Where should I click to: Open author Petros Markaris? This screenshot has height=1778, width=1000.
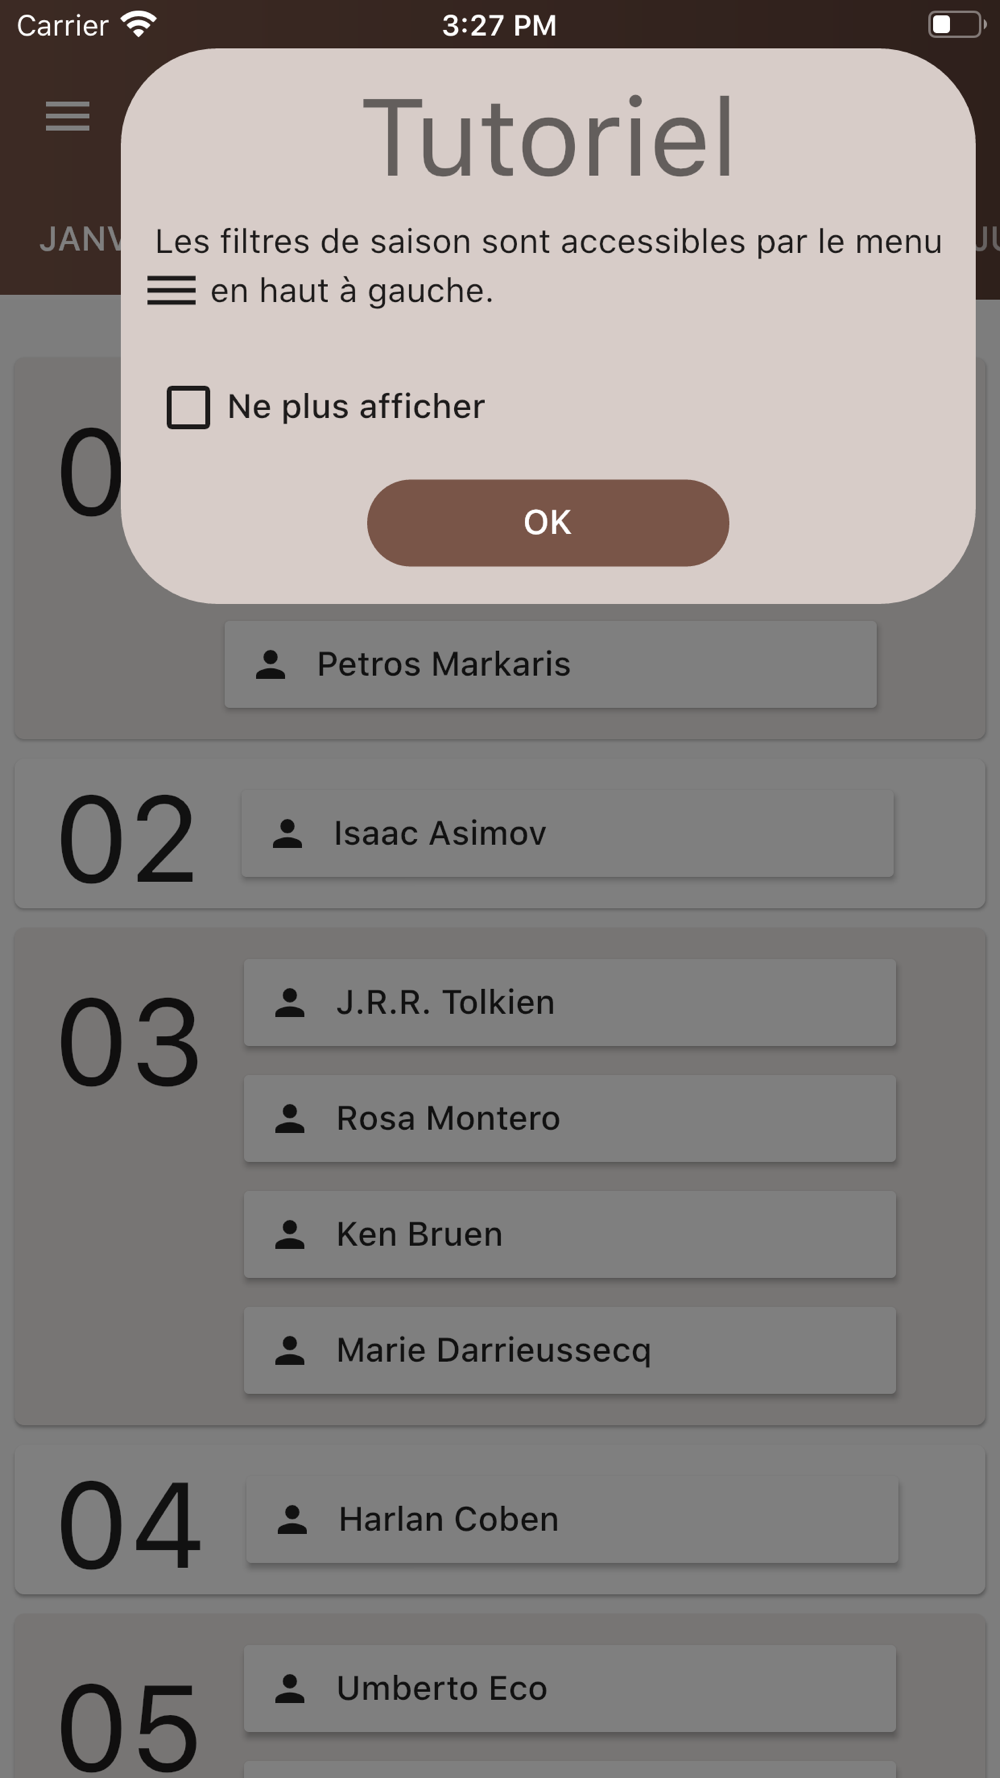pos(551,664)
